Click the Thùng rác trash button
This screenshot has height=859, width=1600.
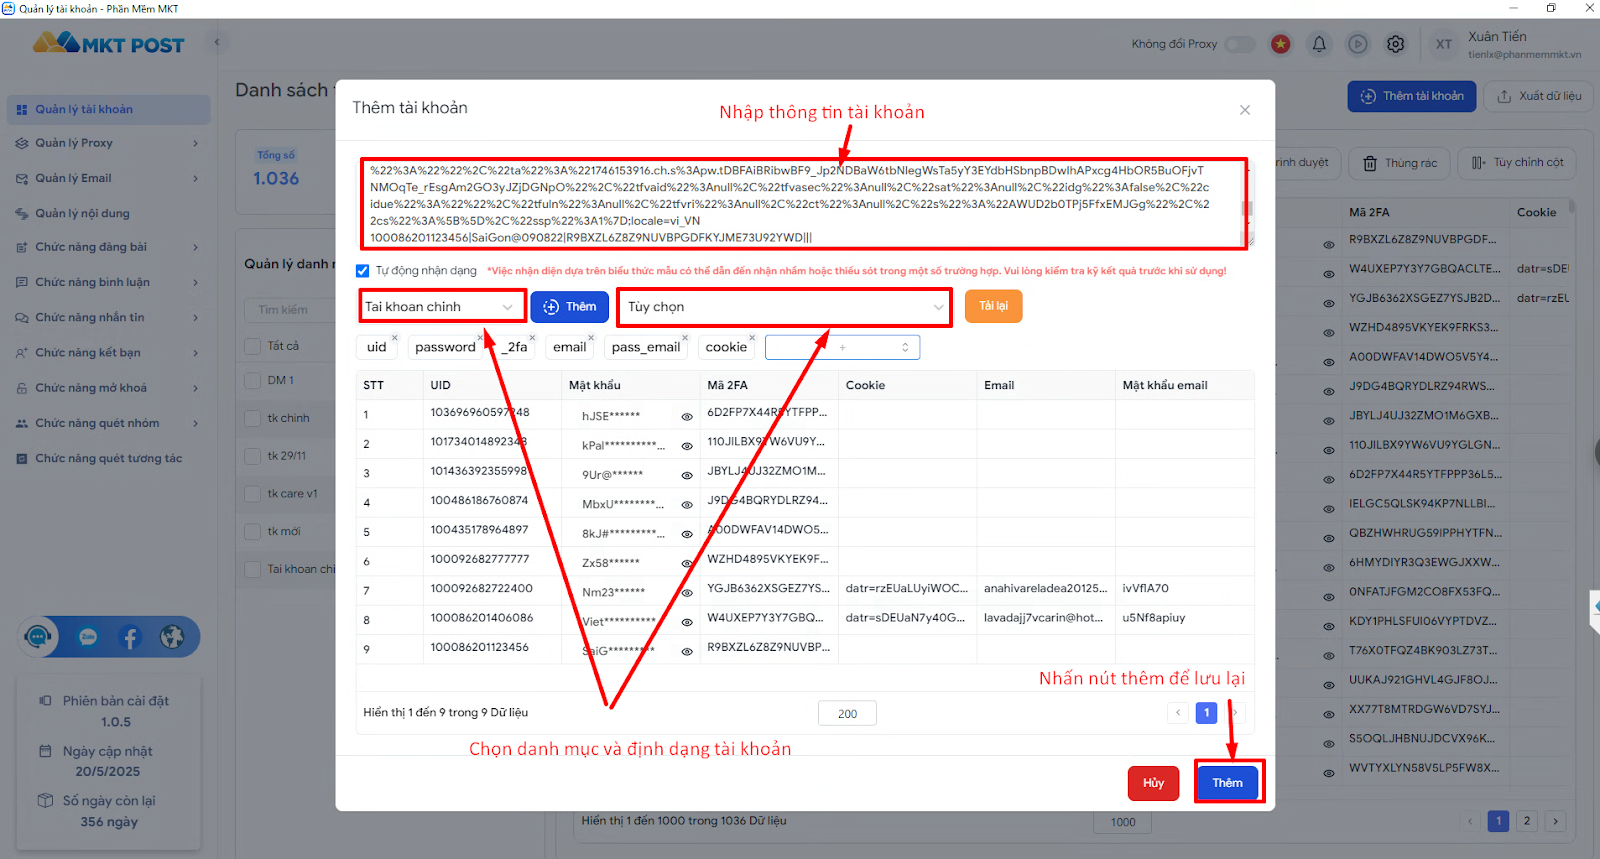pos(1400,163)
